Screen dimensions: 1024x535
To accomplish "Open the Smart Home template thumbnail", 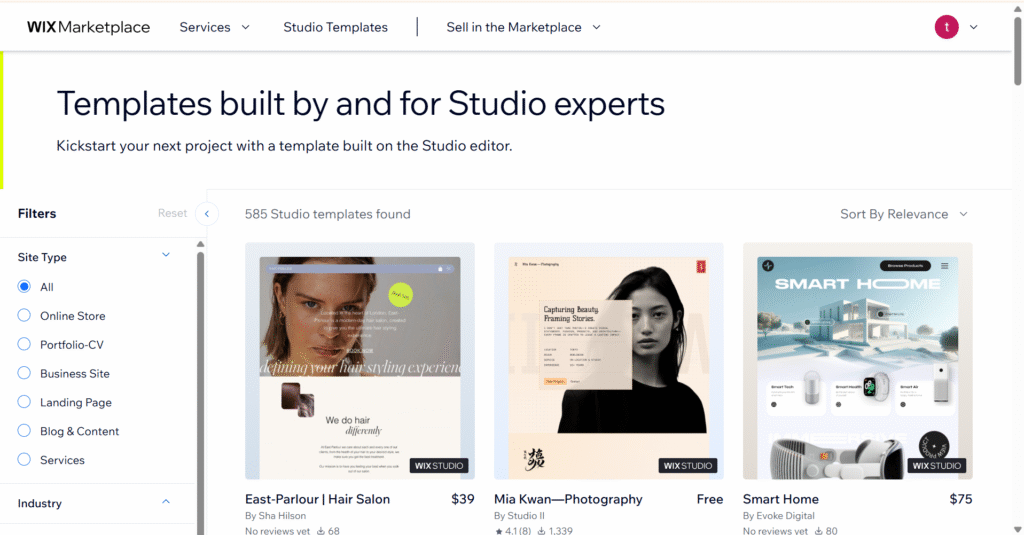I will 857,360.
